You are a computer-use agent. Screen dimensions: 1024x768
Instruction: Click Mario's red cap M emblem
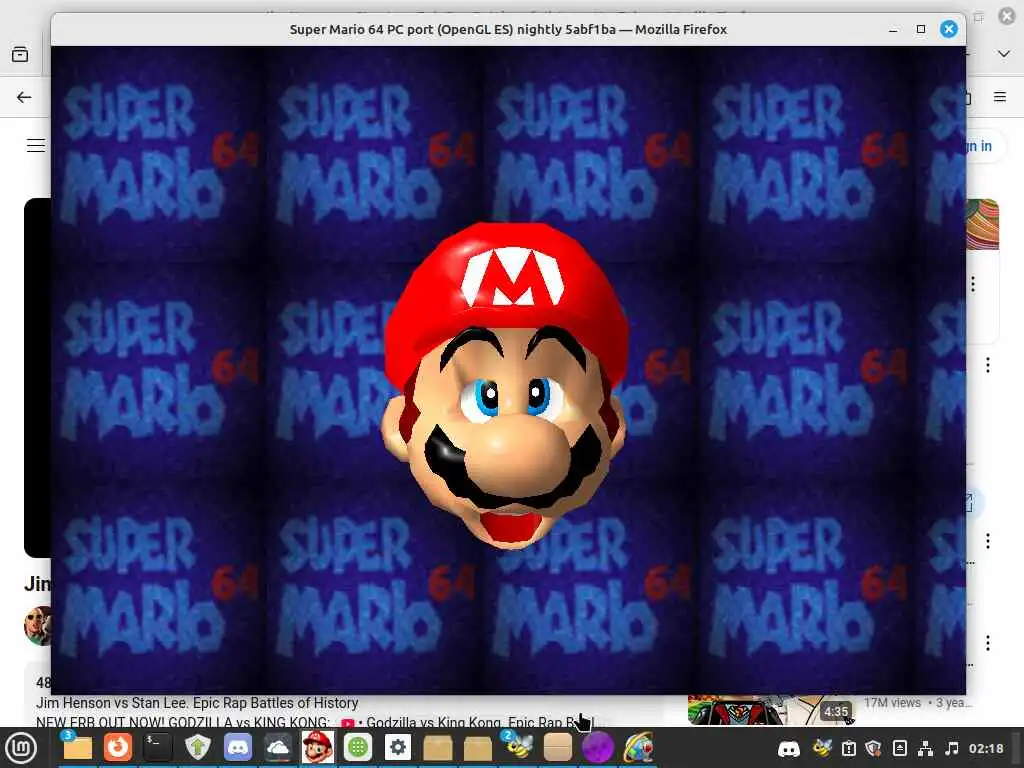pyautogui.click(x=513, y=276)
